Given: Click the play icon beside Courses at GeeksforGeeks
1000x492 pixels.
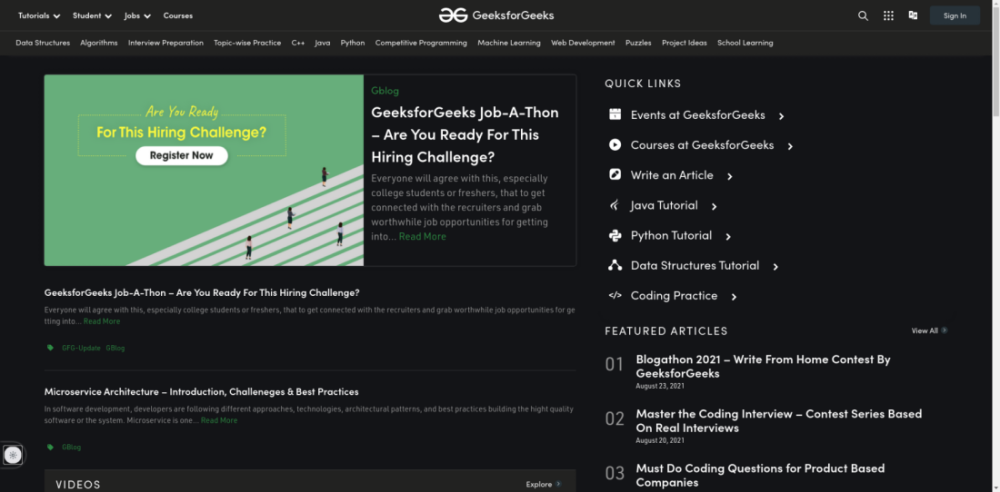Looking at the screenshot, I should click(615, 145).
